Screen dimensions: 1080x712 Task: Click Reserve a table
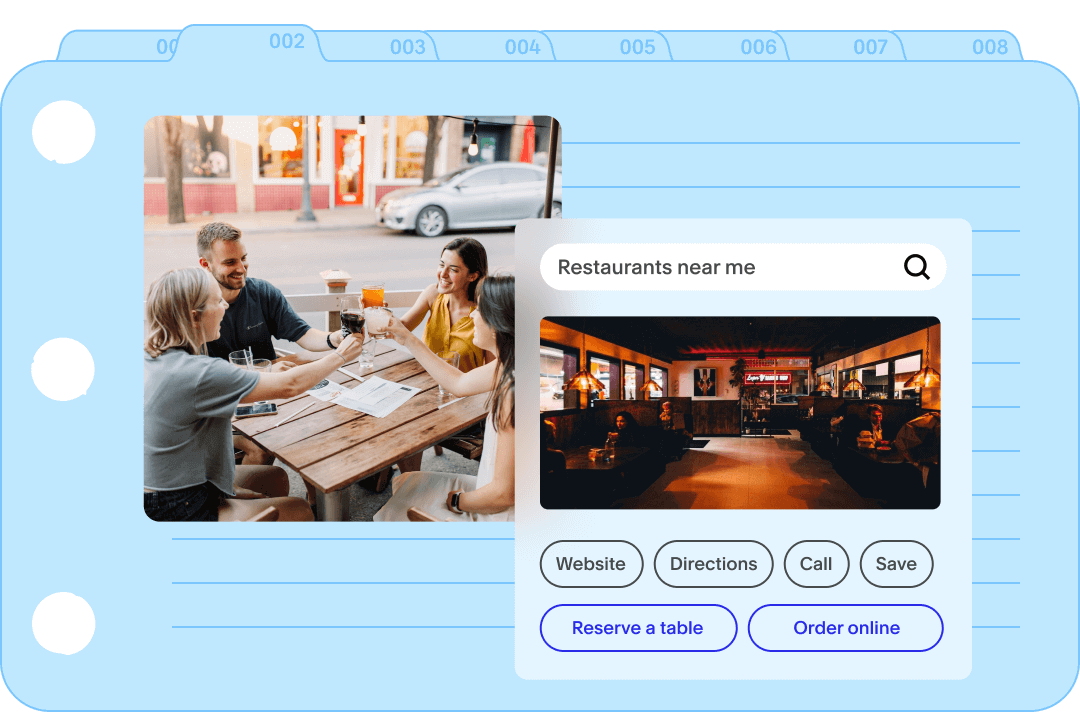pos(638,628)
